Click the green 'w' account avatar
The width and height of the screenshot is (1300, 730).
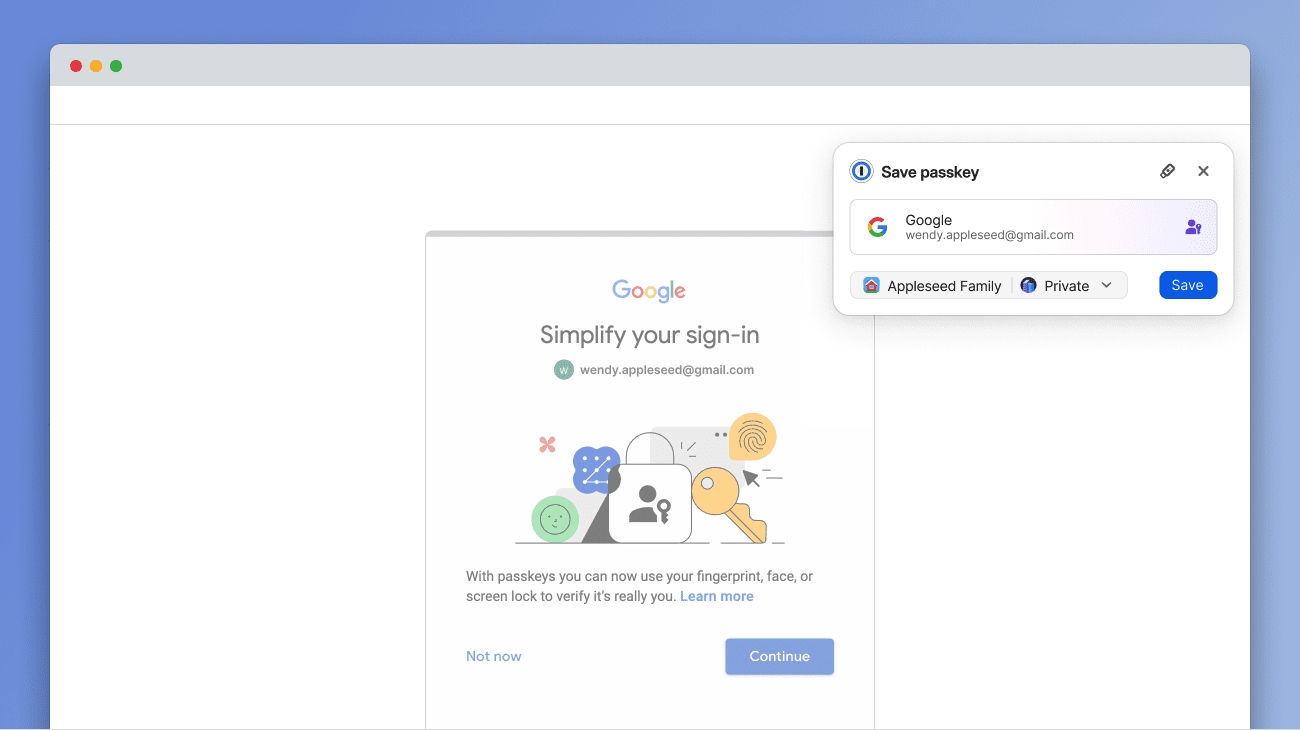point(563,370)
